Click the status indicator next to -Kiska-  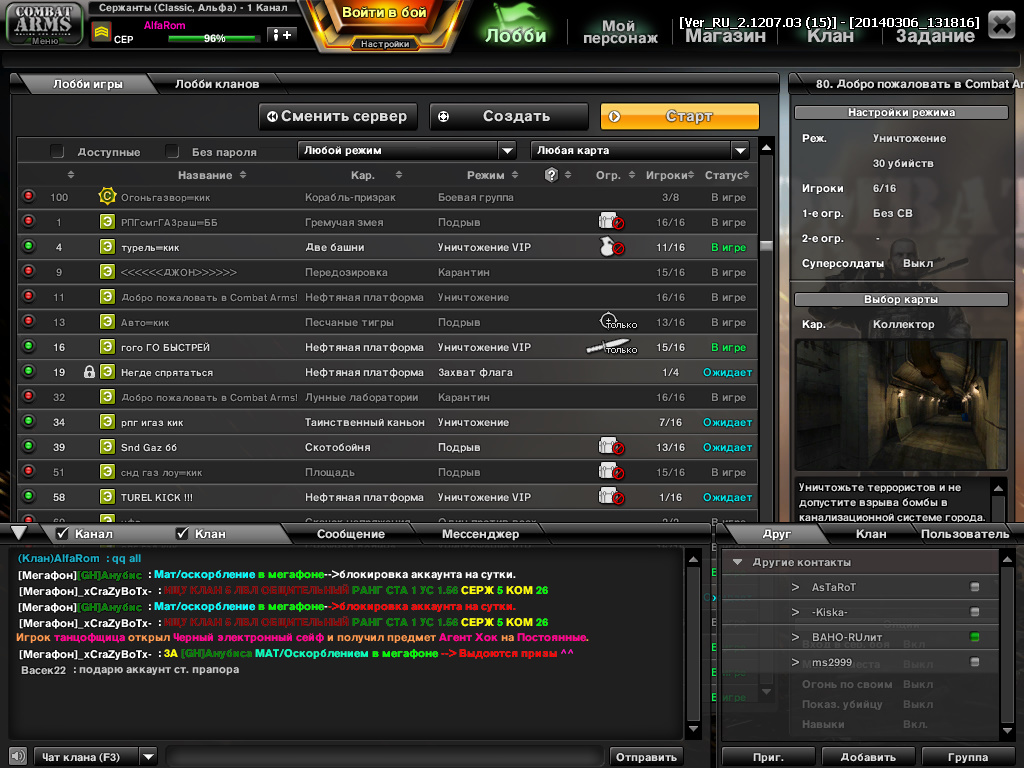(974, 612)
